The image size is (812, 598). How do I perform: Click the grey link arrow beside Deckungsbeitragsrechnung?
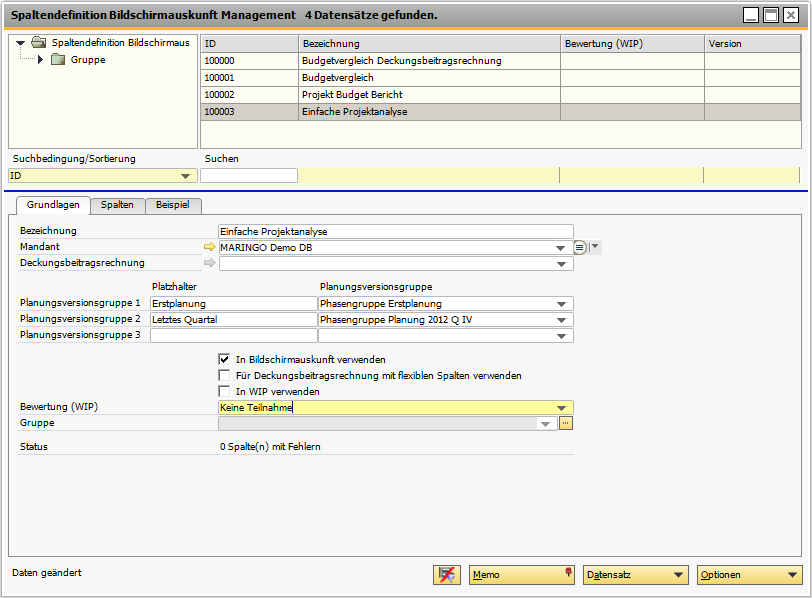click(x=209, y=264)
